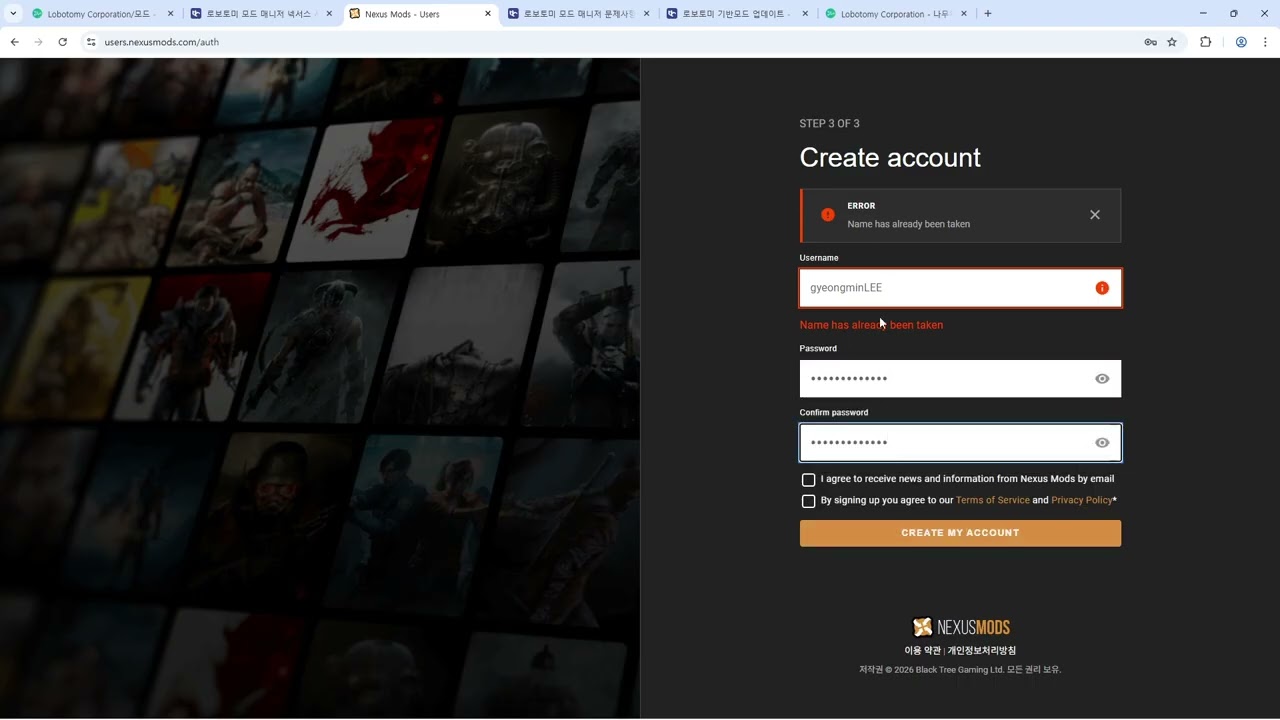Open the Terms of Service link
1280x720 pixels.
[x=992, y=500]
